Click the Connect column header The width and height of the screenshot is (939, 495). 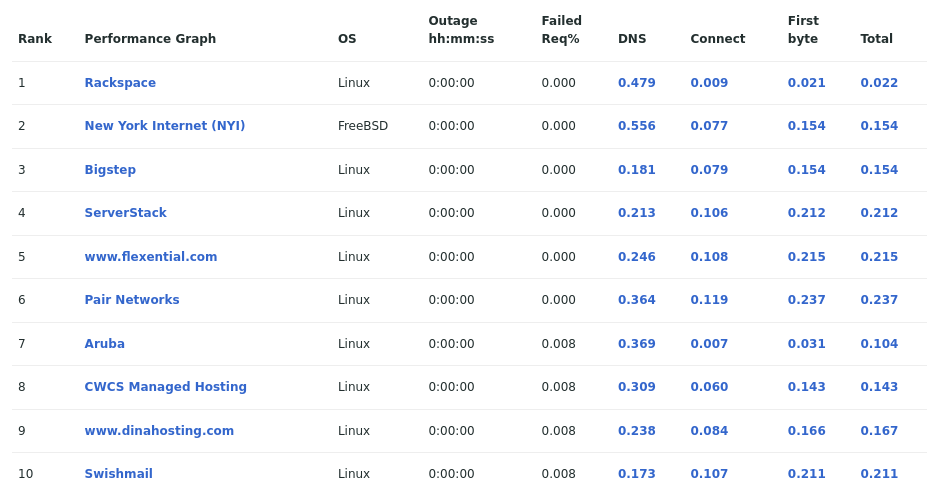click(717, 39)
